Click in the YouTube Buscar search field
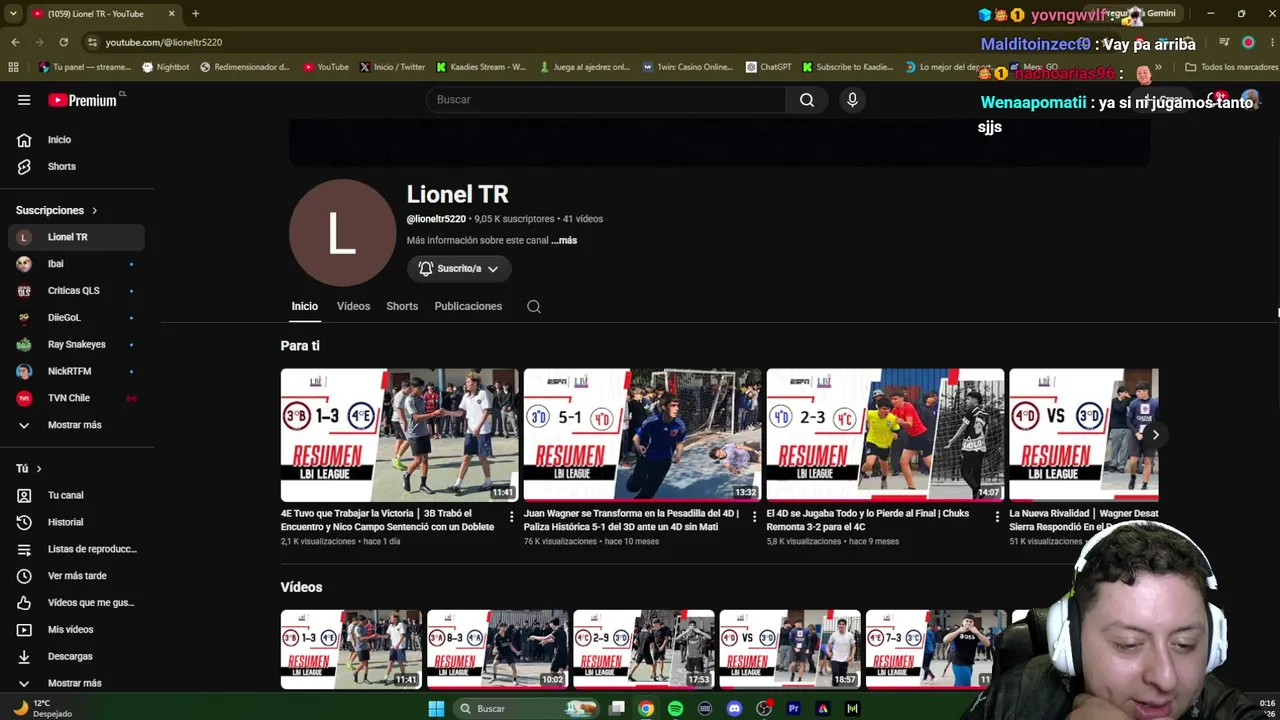Viewport: 1280px width, 720px height. point(606,100)
